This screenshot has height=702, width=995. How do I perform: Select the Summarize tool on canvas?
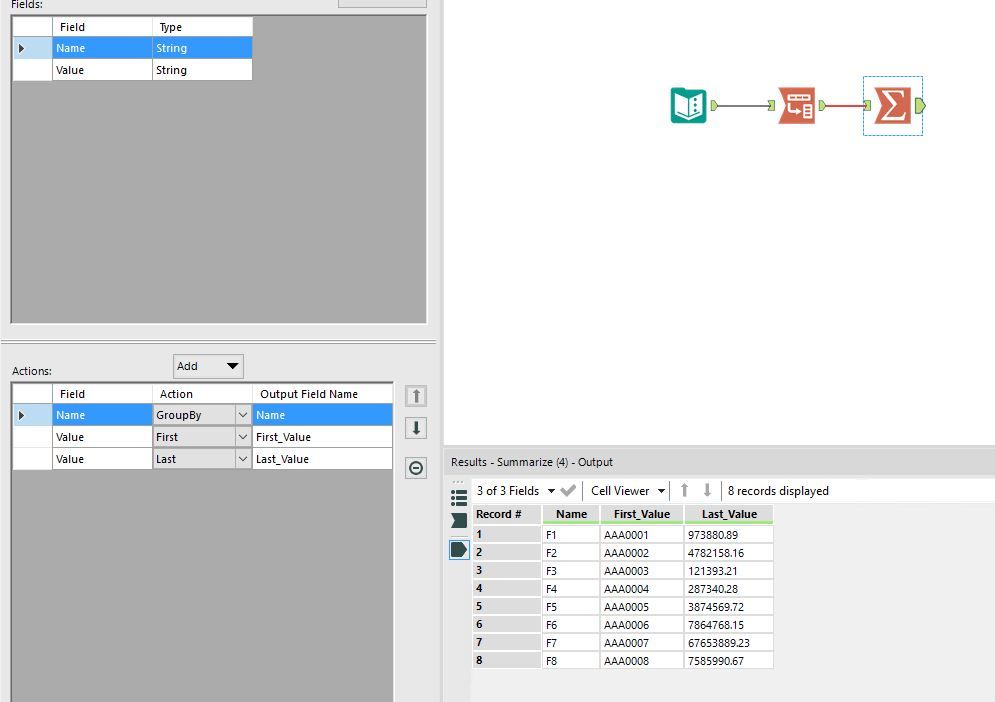click(x=892, y=105)
